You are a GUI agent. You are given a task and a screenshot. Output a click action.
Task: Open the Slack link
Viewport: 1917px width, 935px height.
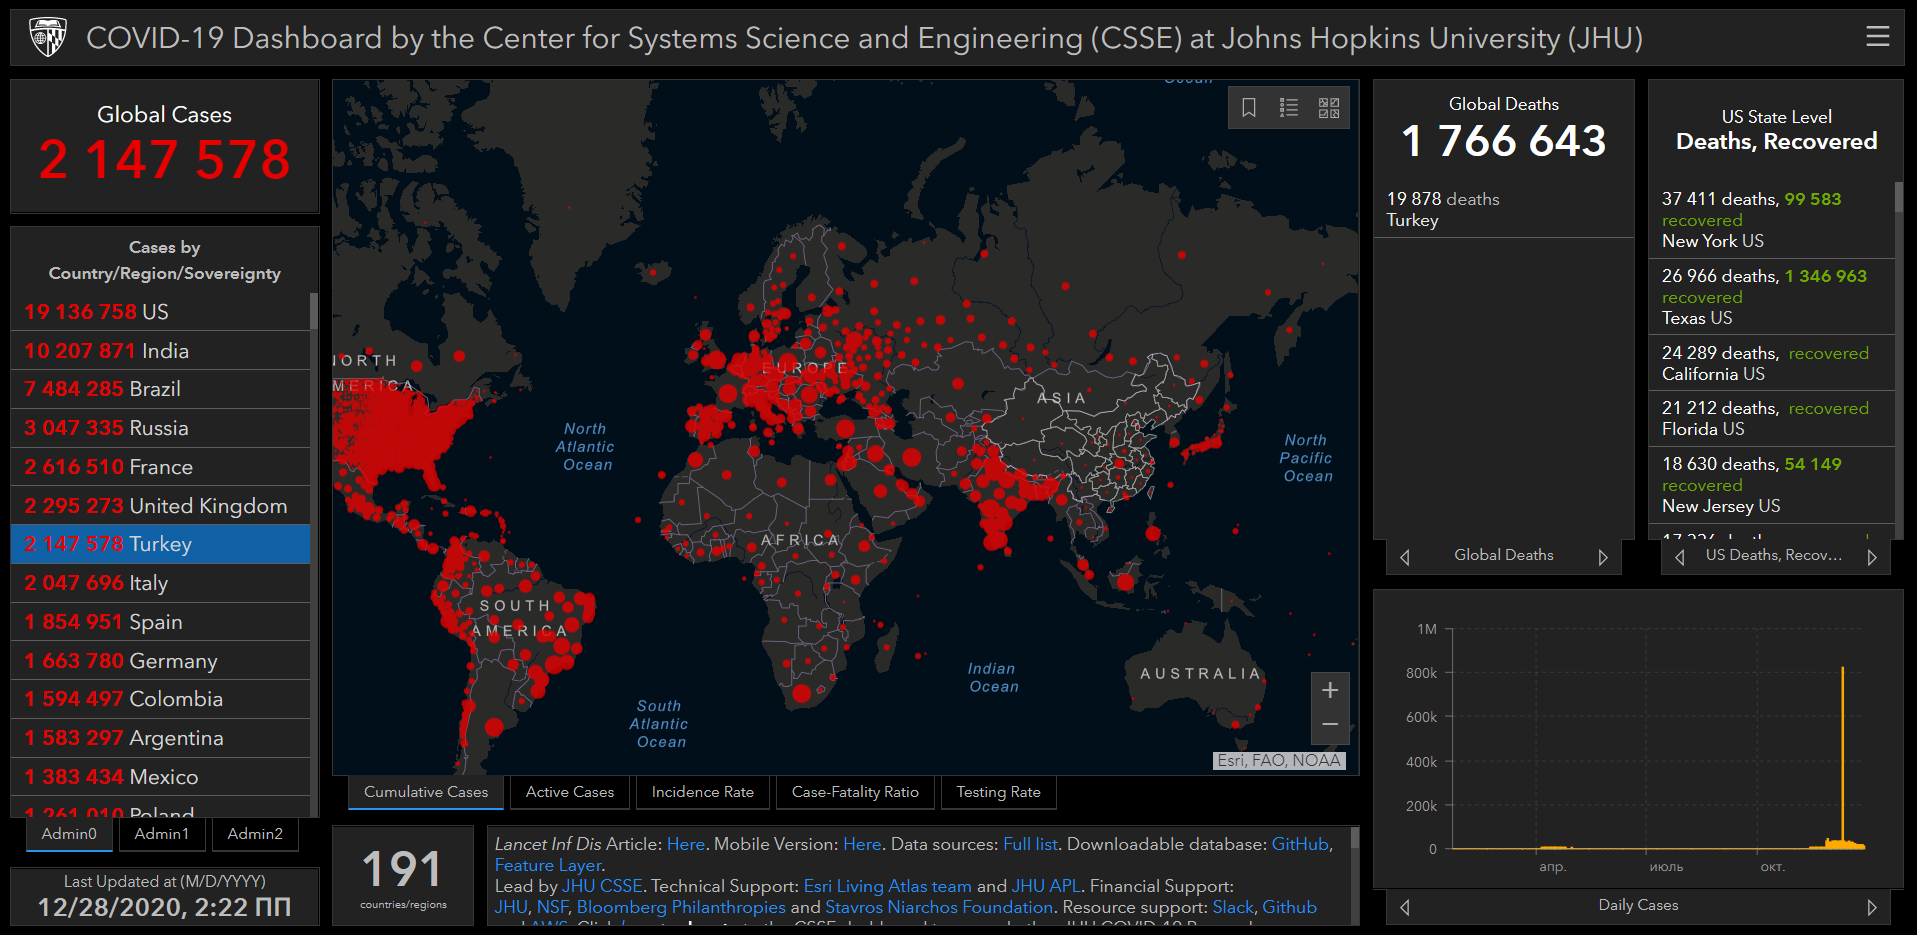point(1233,907)
